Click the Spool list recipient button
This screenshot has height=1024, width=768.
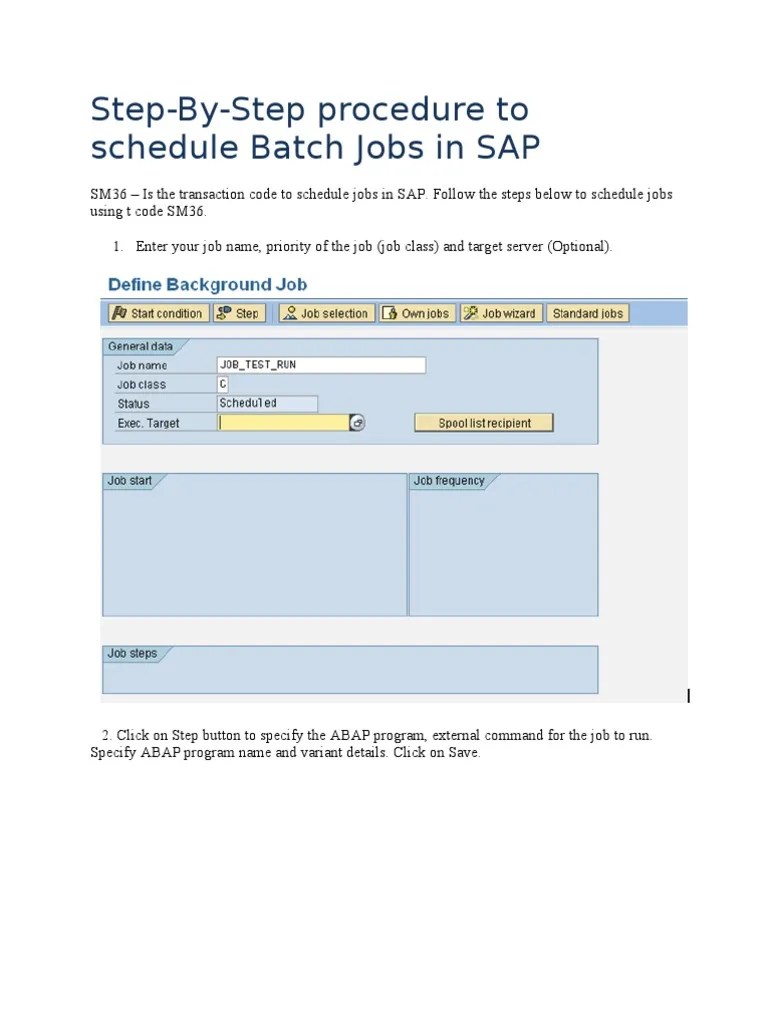coord(484,422)
